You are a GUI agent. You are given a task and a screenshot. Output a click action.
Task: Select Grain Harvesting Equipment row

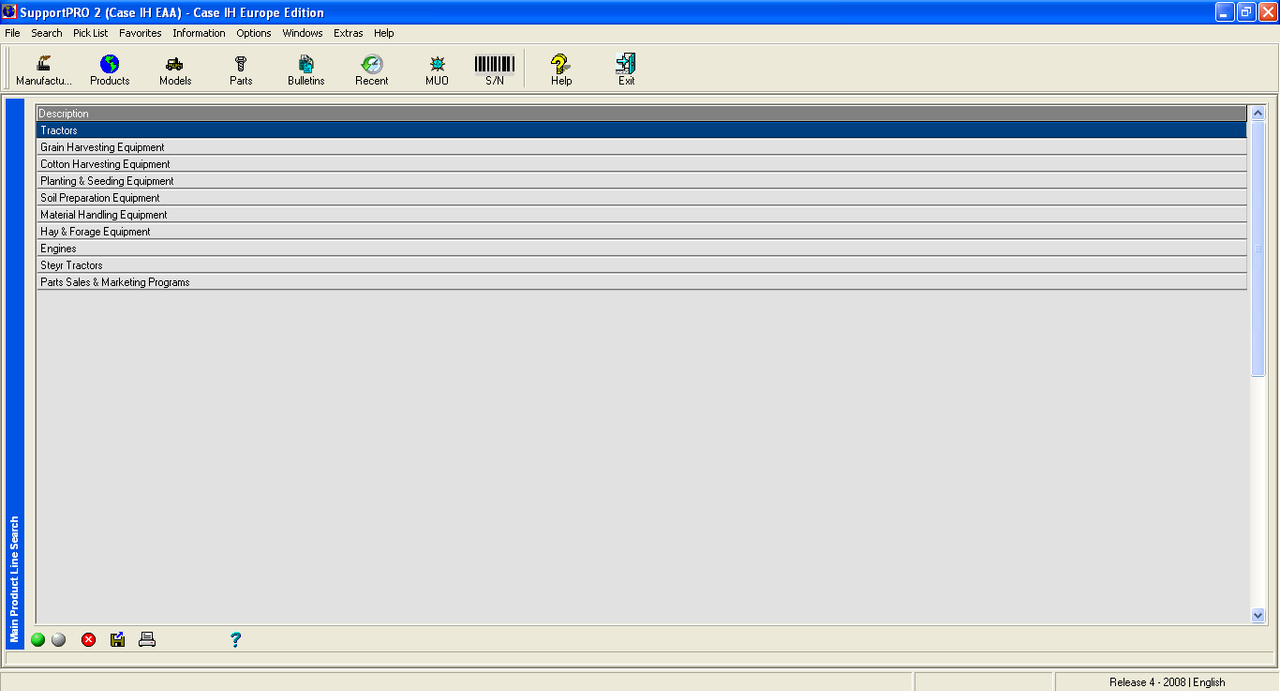point(641,147)
